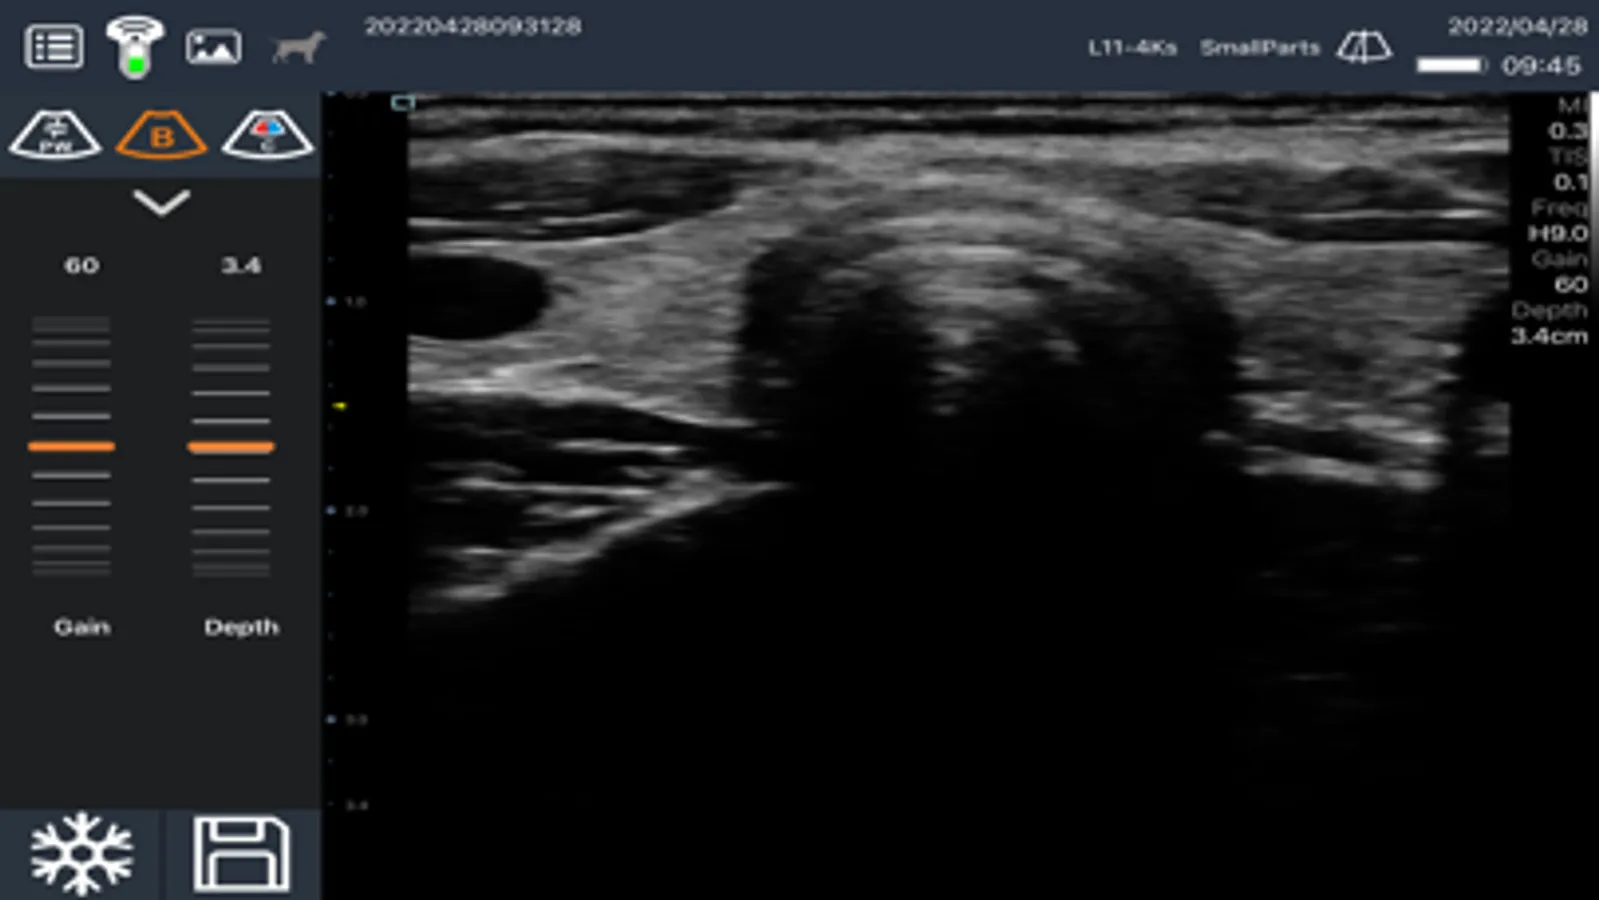
Task: Switch to PW Doppler mode
Action: [x=55, y=135]
